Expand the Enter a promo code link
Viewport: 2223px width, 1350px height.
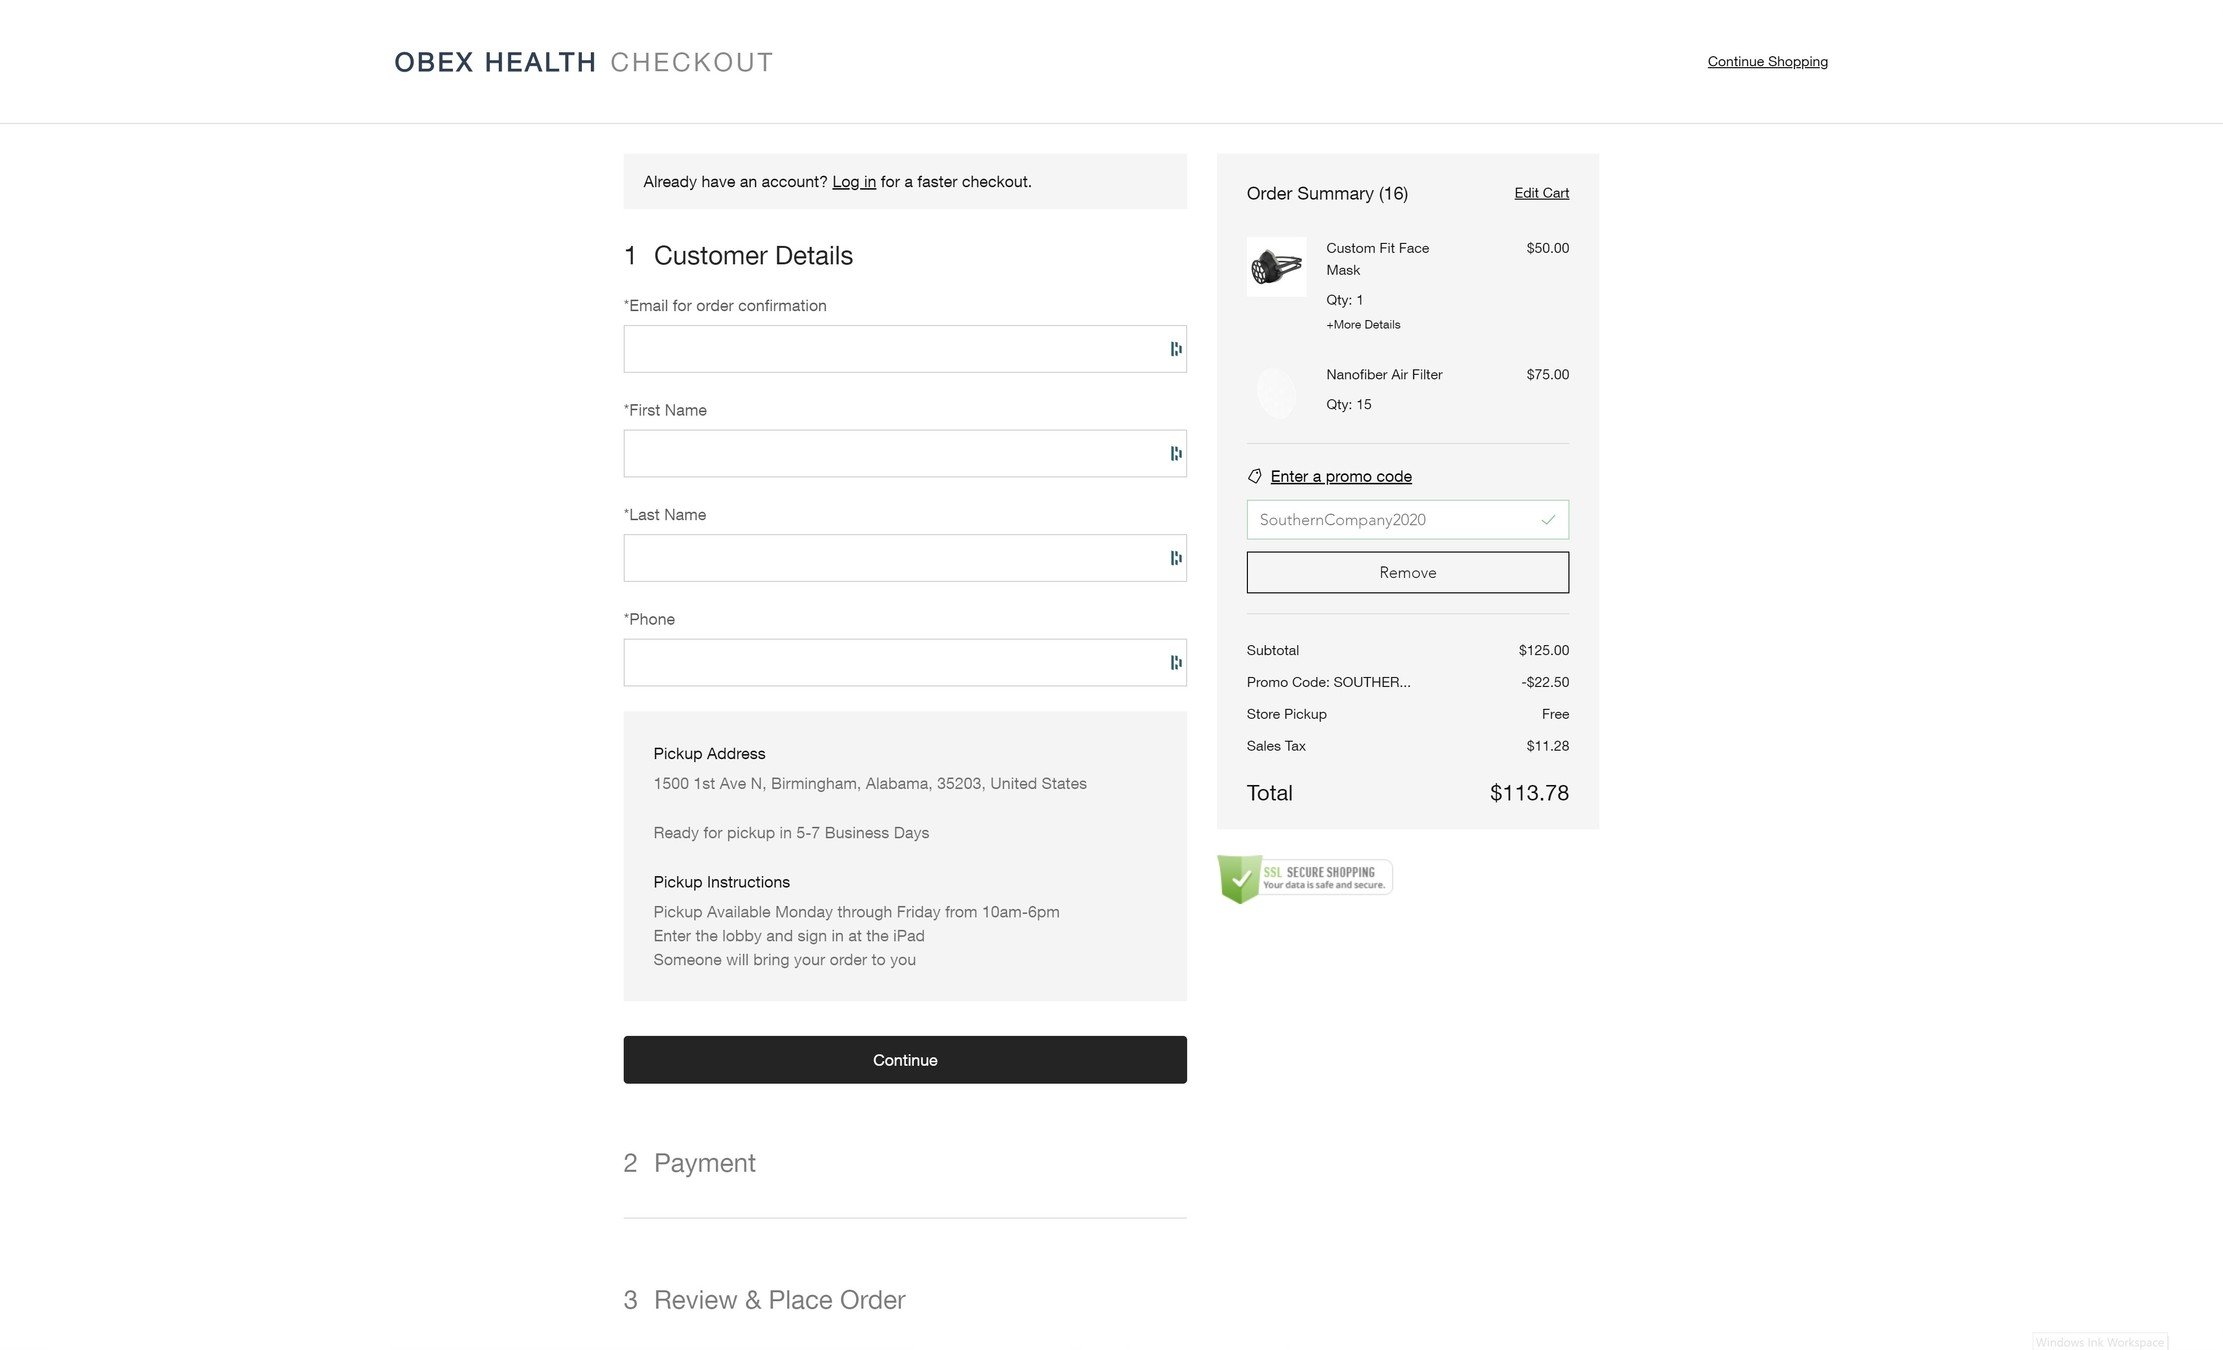click(1340, 477)
